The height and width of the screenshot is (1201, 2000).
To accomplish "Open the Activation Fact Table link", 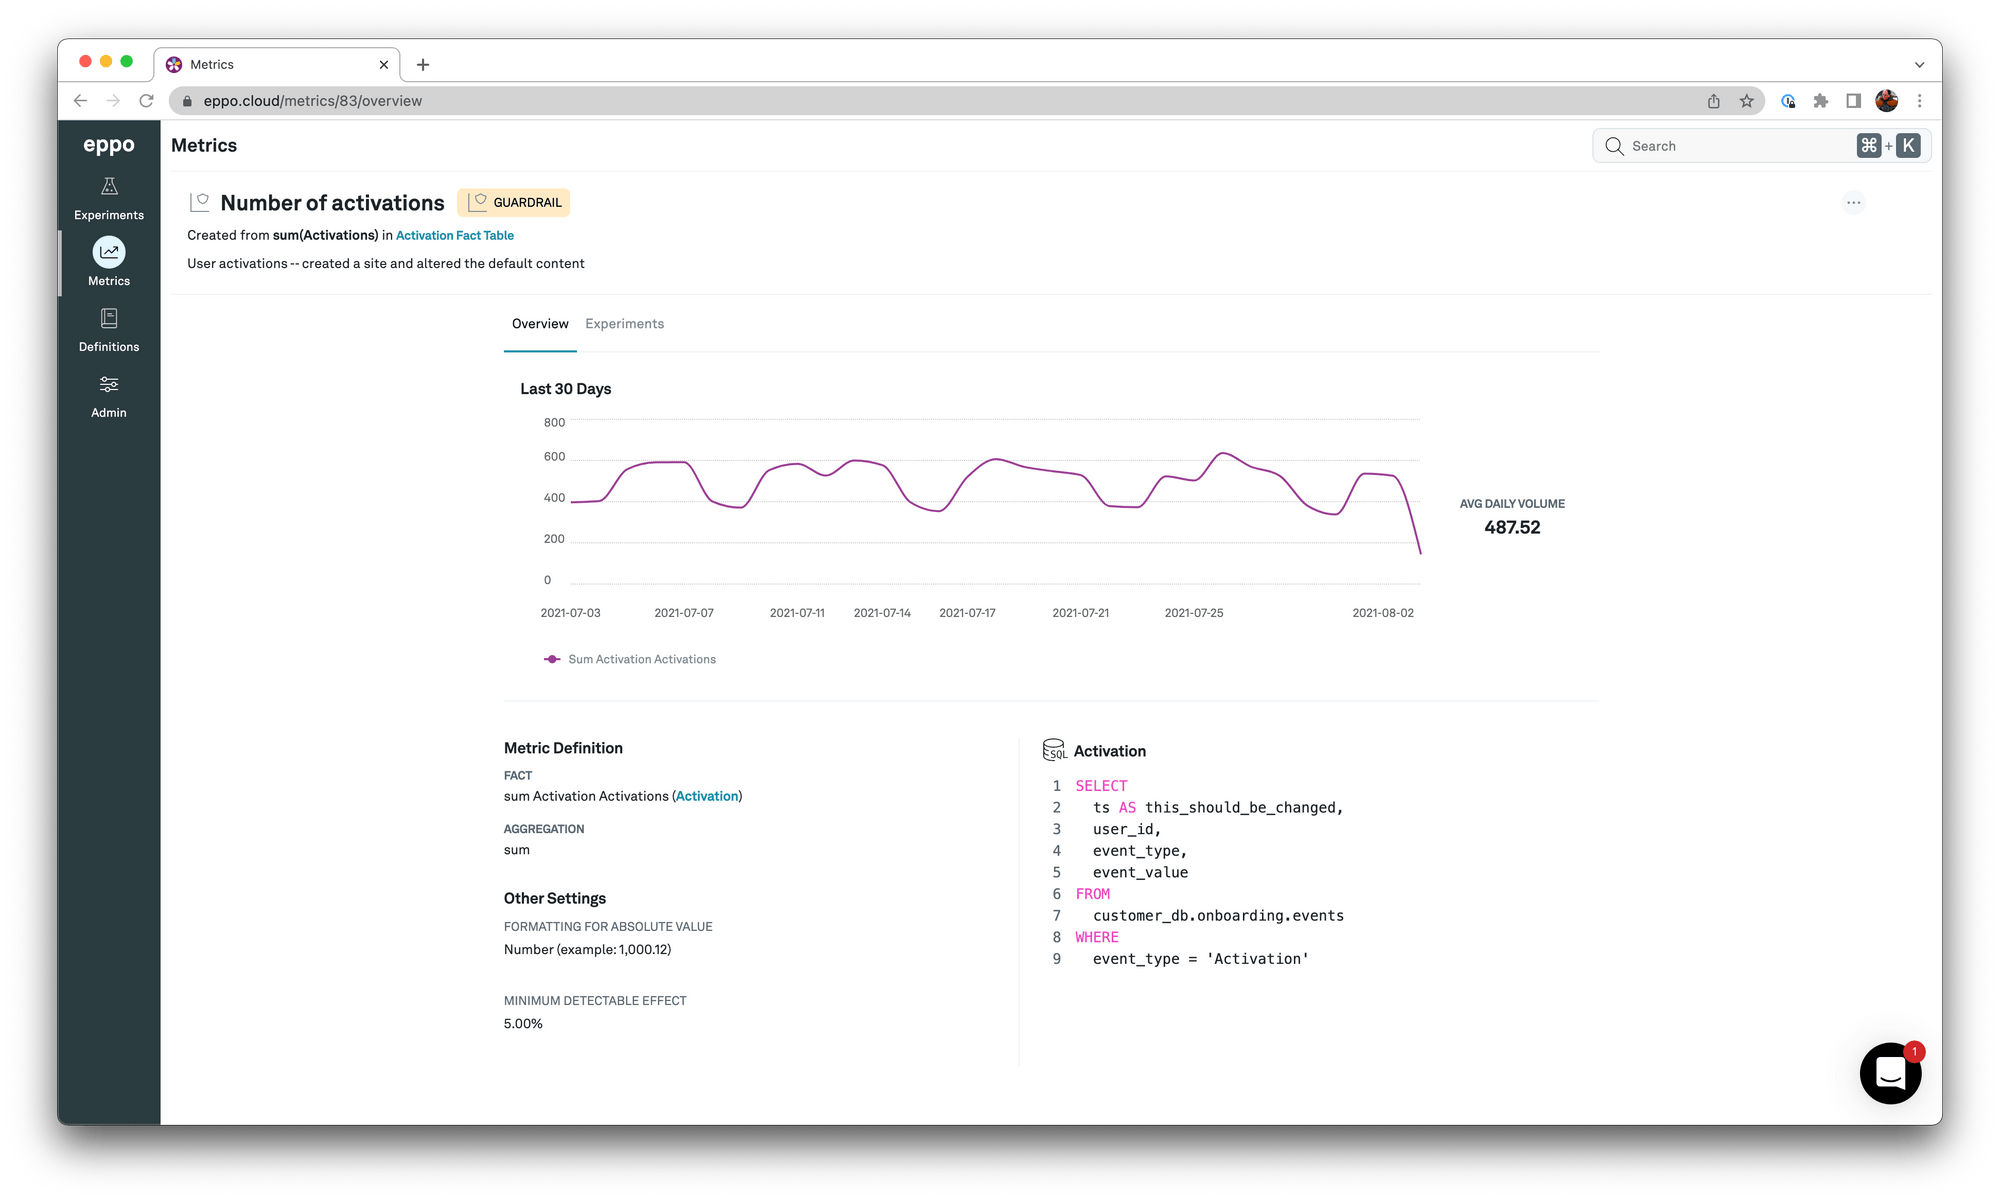I will (x=455, y=235).
